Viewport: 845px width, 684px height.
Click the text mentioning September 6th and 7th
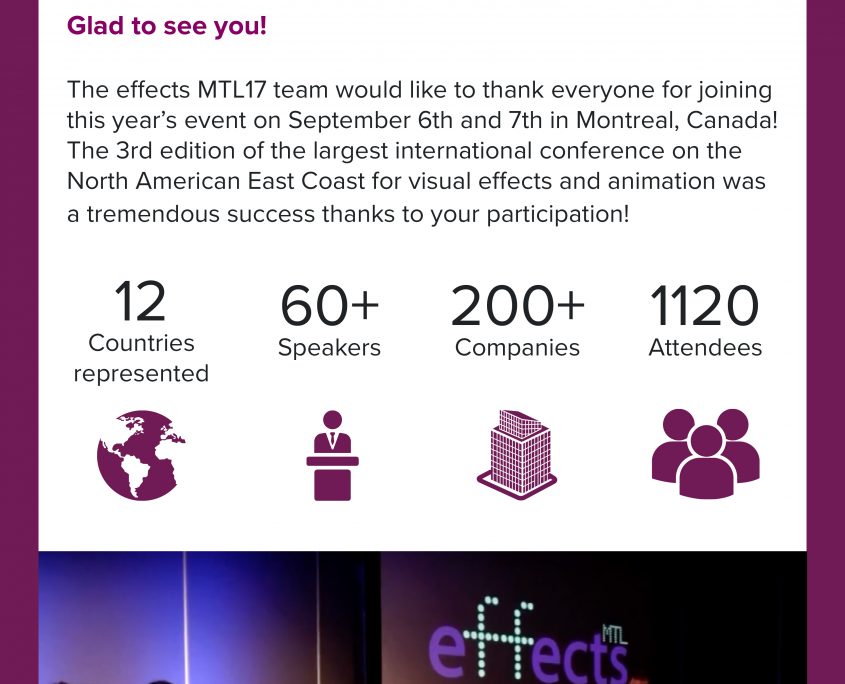pos(414,120)
